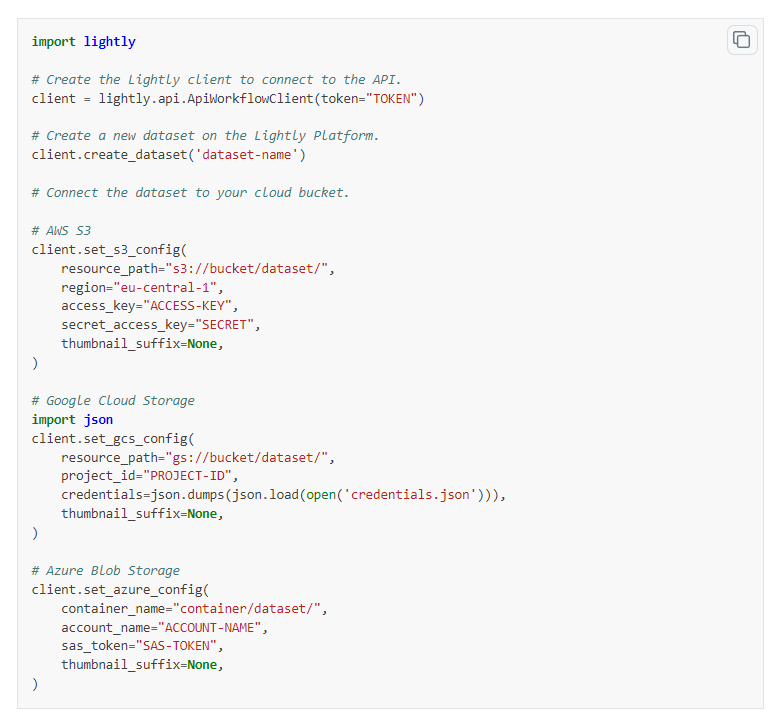Click the 'credentials.json' filename string
This screenshot has width=776, height=721.
pyautogui.click(x=410, y=494)
